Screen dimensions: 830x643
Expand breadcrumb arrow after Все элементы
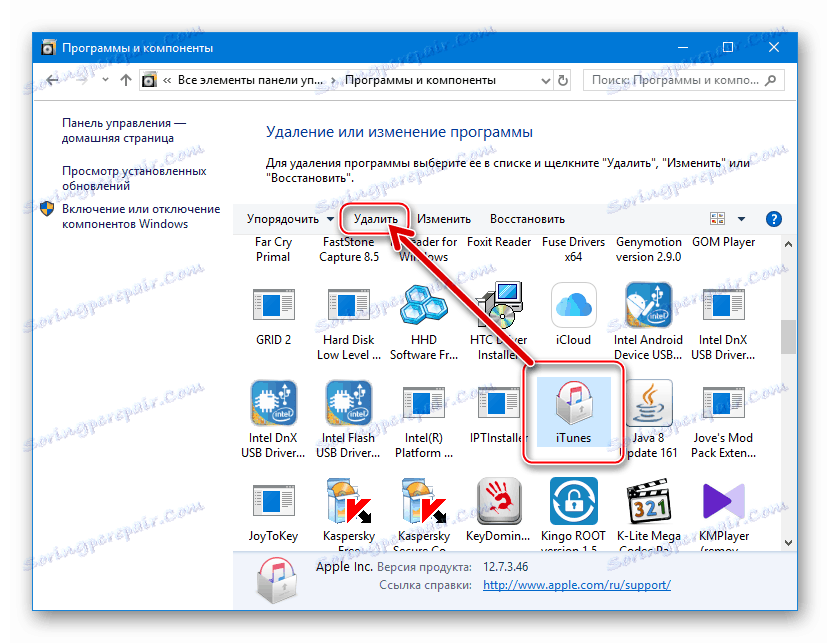(x=333, y=80)
